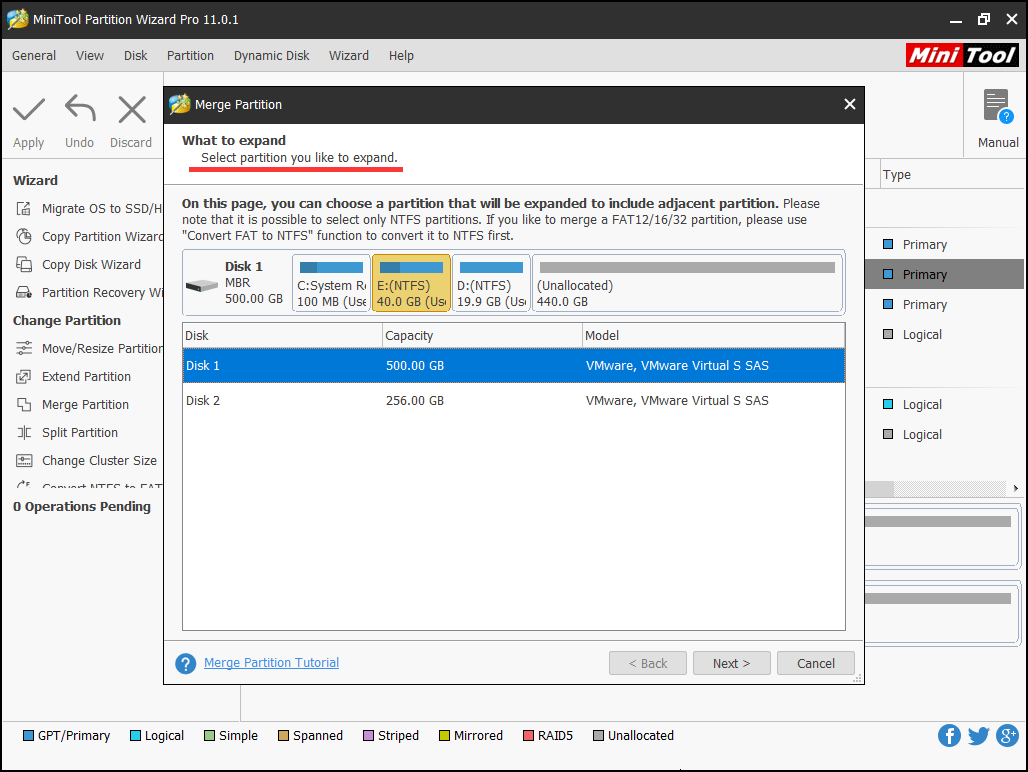Click the Discard X icon

pos(132,109)
